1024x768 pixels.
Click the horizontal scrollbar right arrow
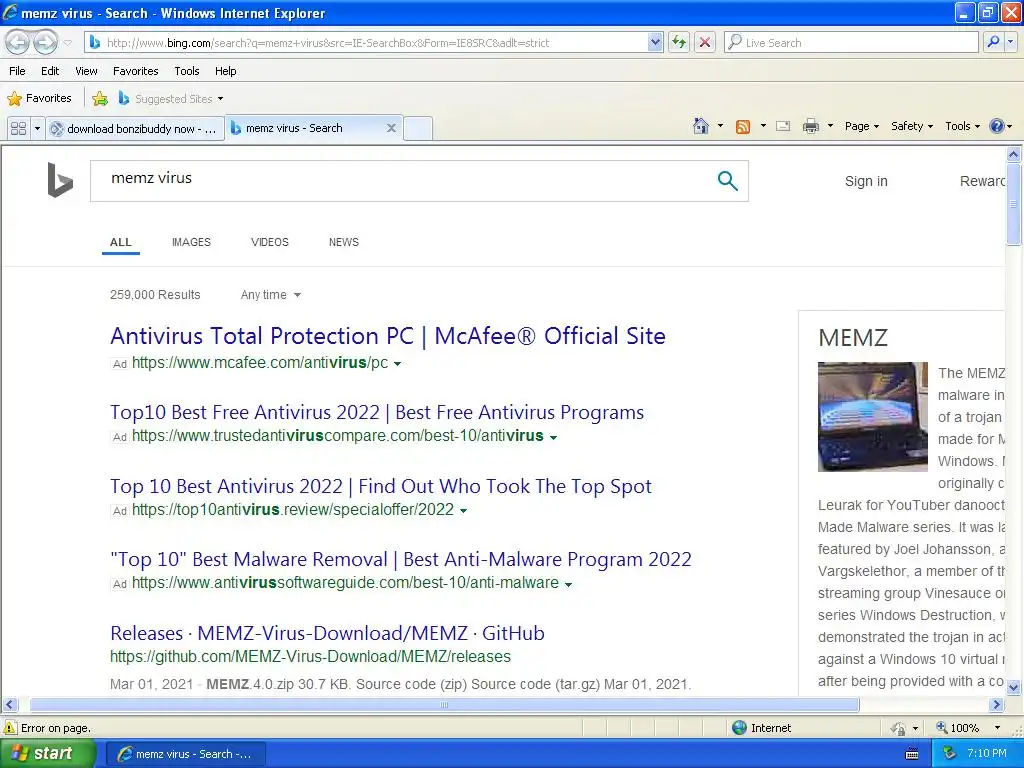[x=997, y=705]
